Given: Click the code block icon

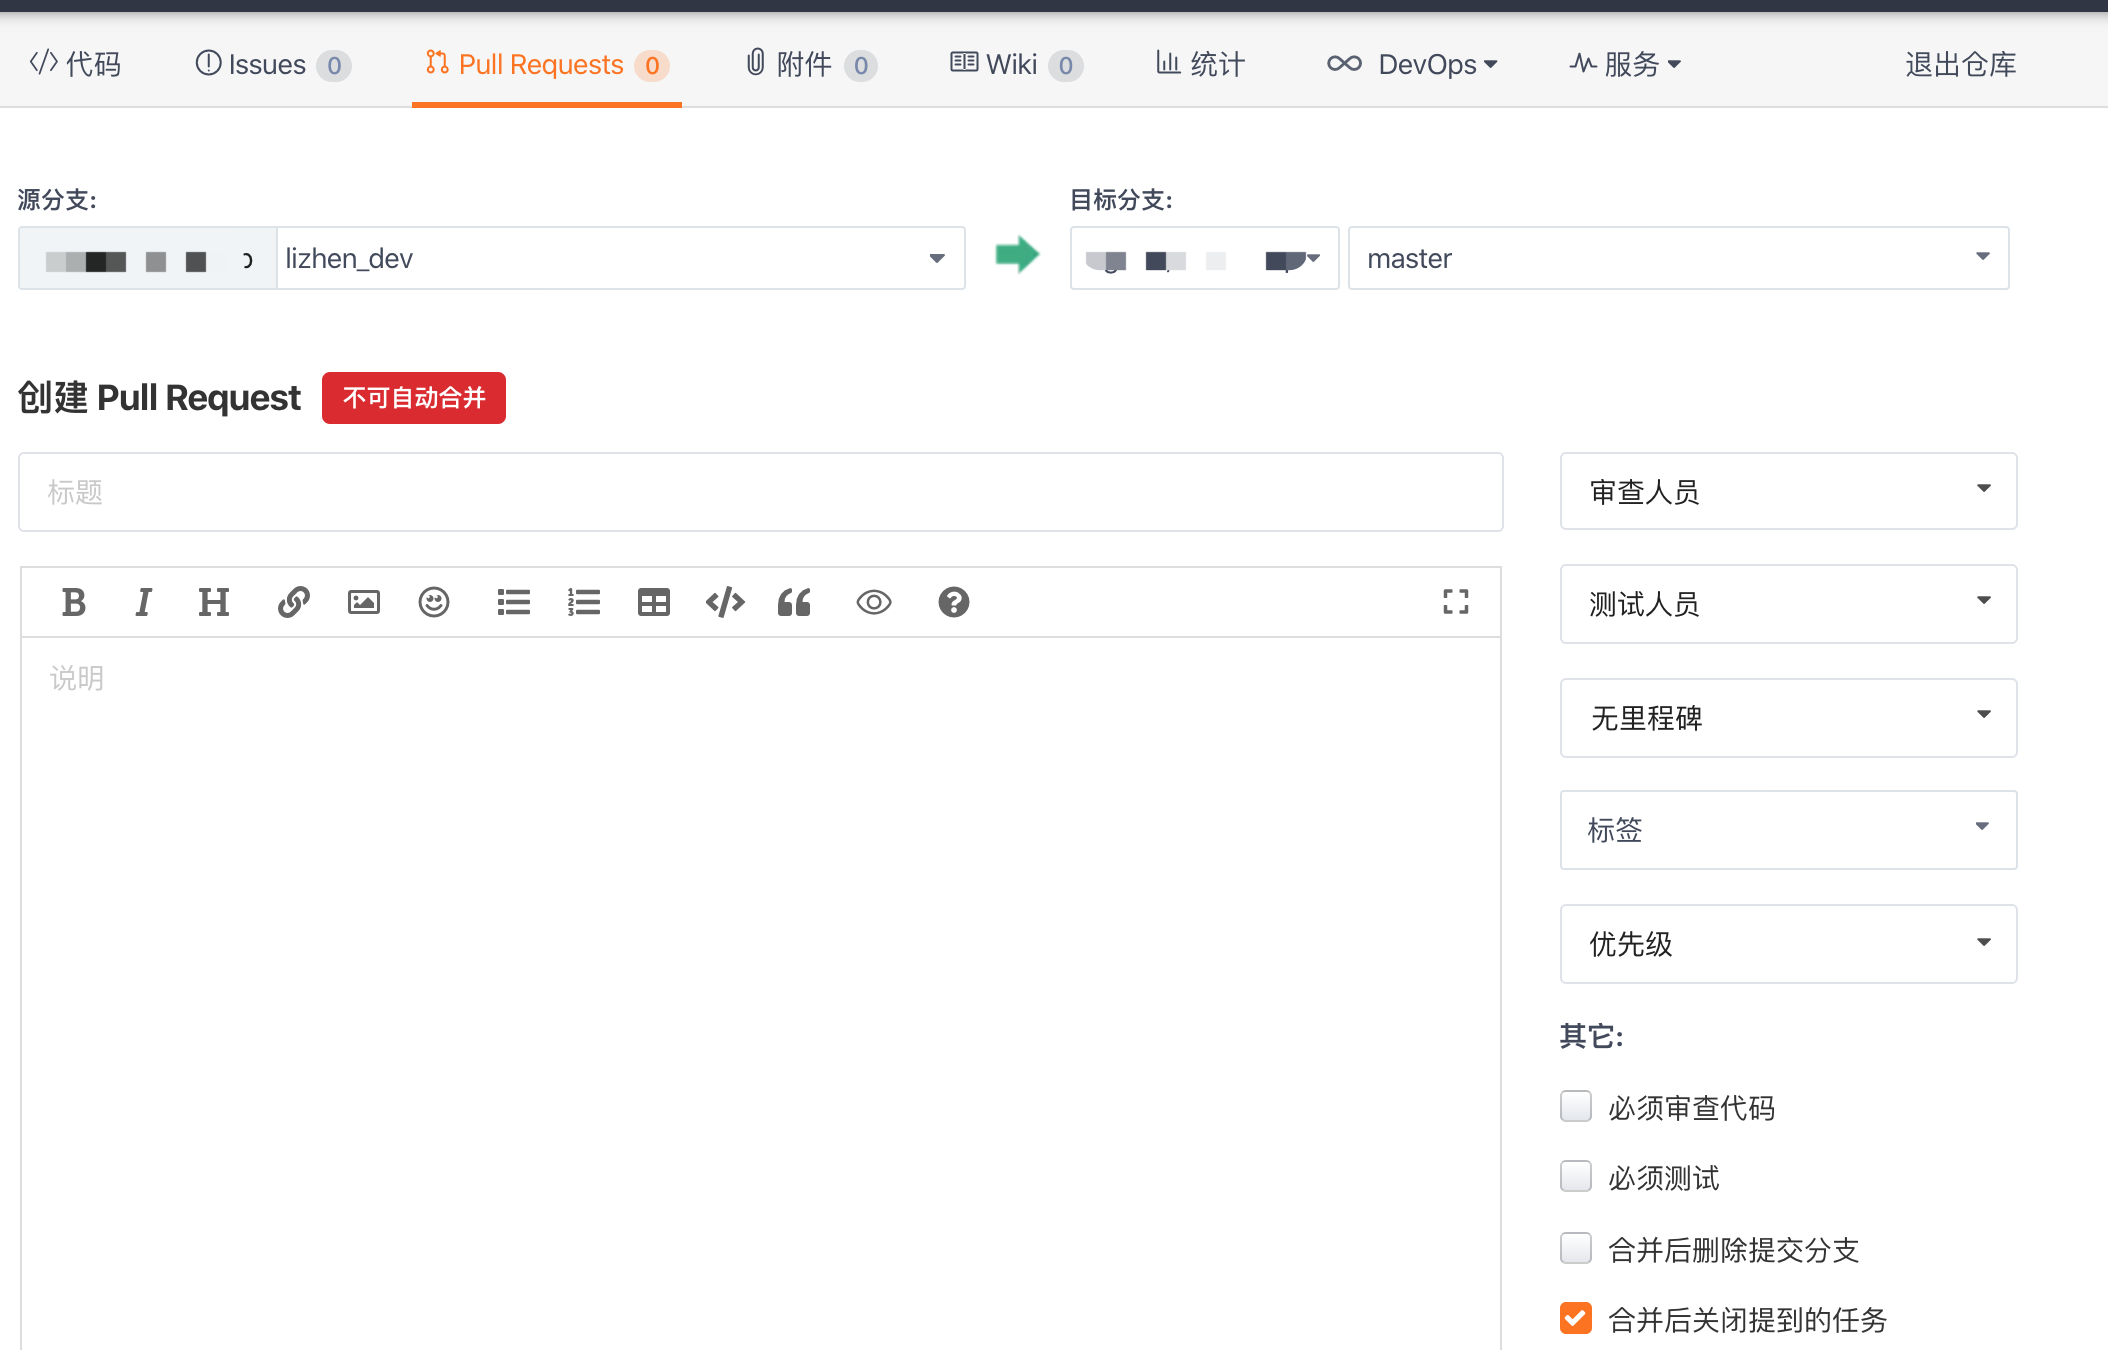Looking at the screenshot, I should click(725, 602).
